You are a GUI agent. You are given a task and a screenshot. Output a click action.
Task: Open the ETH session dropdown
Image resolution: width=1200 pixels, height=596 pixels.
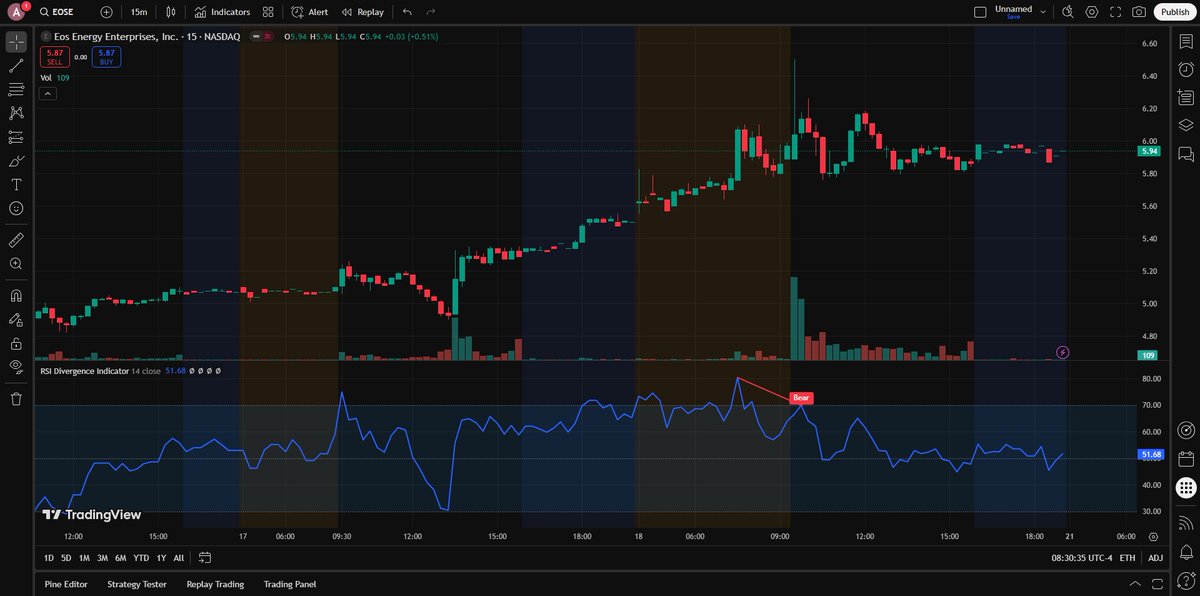point(1127,557)
